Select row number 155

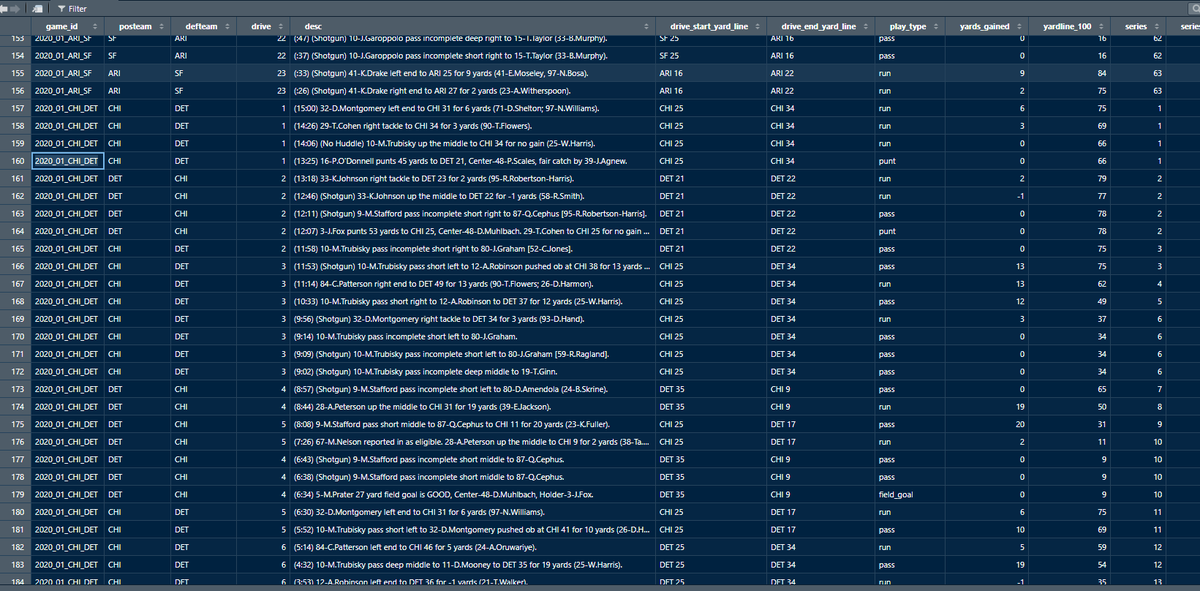(15, 73)
